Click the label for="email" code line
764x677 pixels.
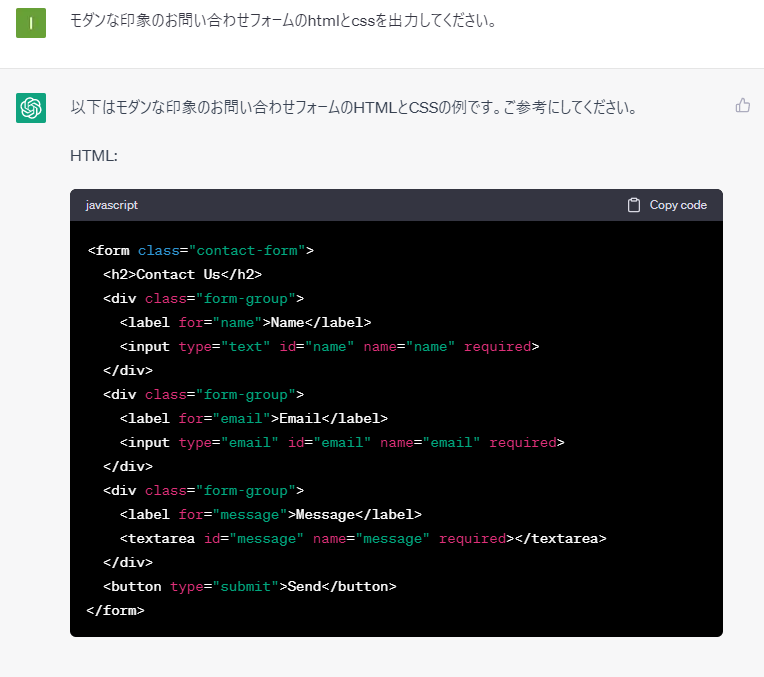coord(254,419)
